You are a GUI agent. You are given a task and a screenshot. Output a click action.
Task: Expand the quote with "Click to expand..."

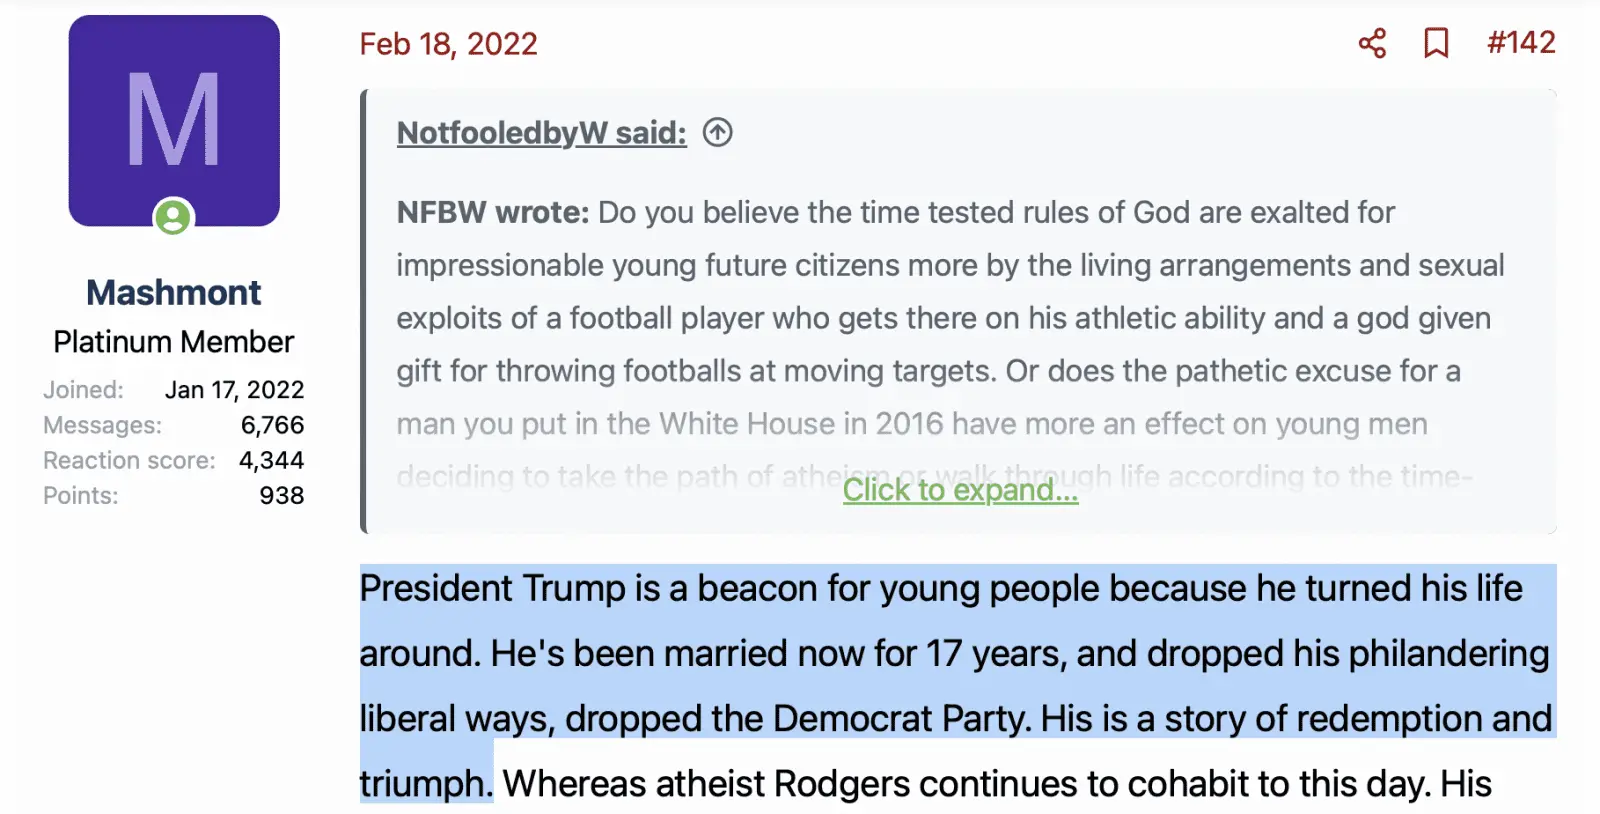click(x=960, y=490)
